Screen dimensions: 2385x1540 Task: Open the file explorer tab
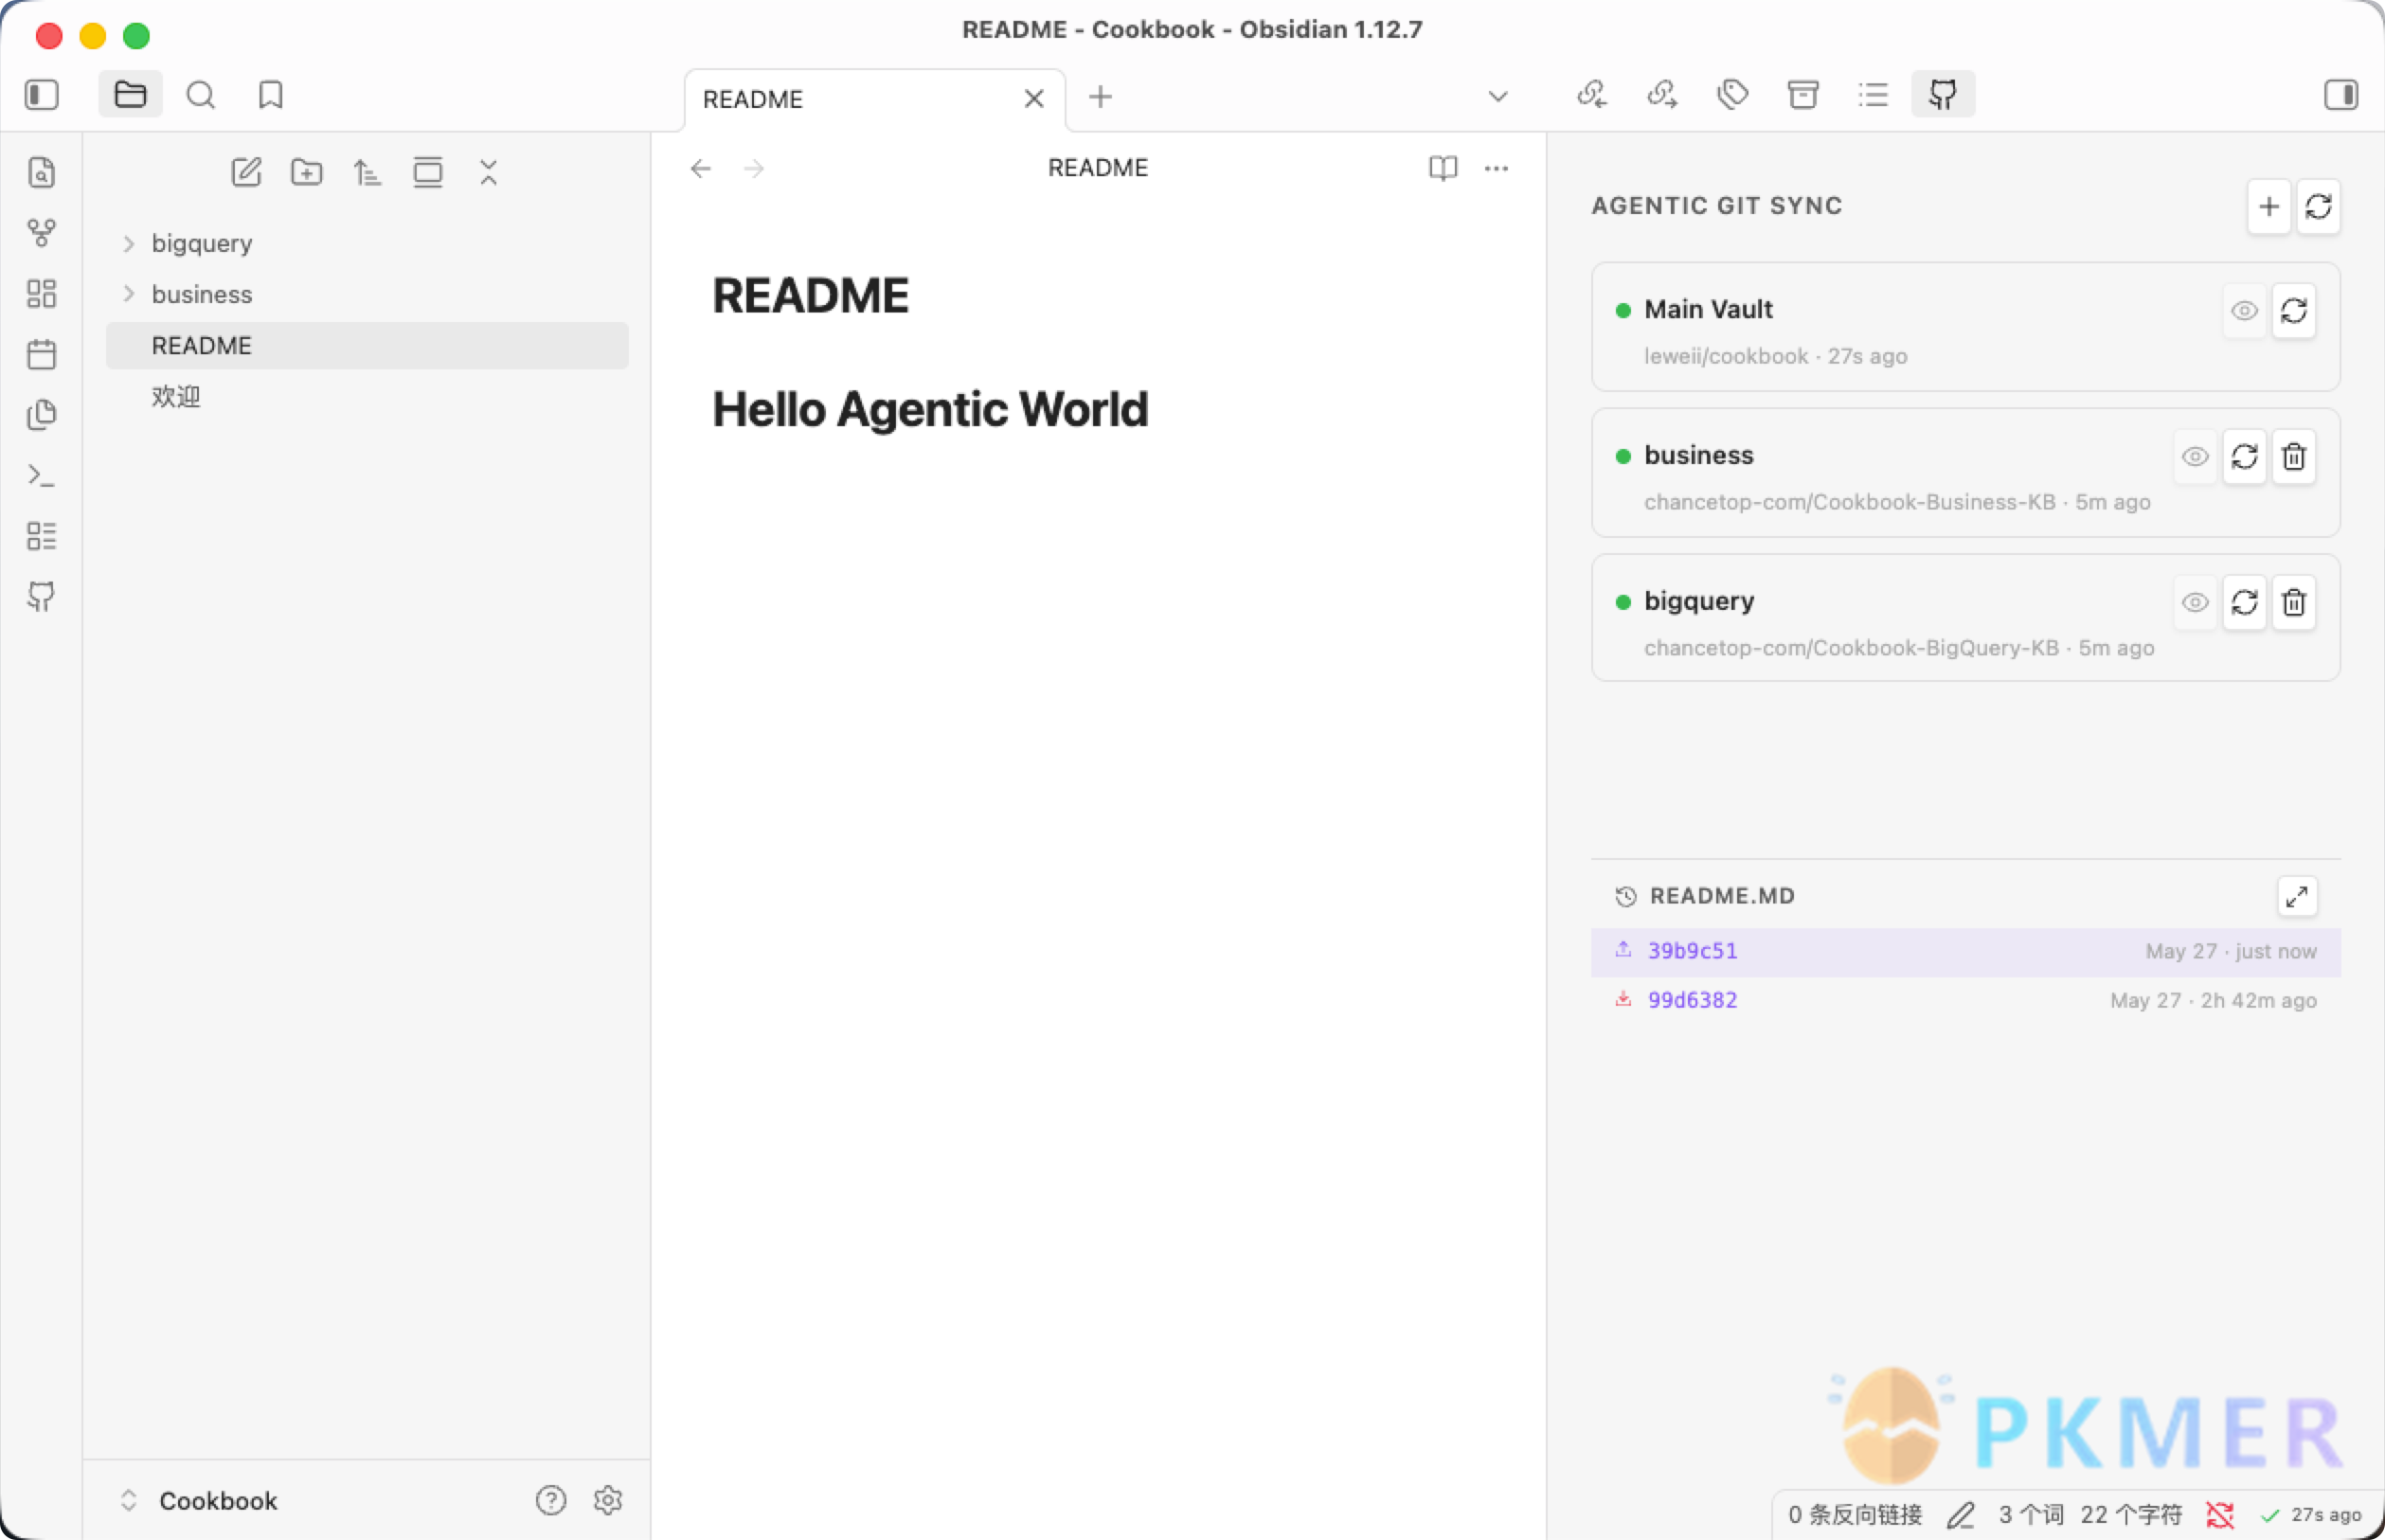[130, 95]
